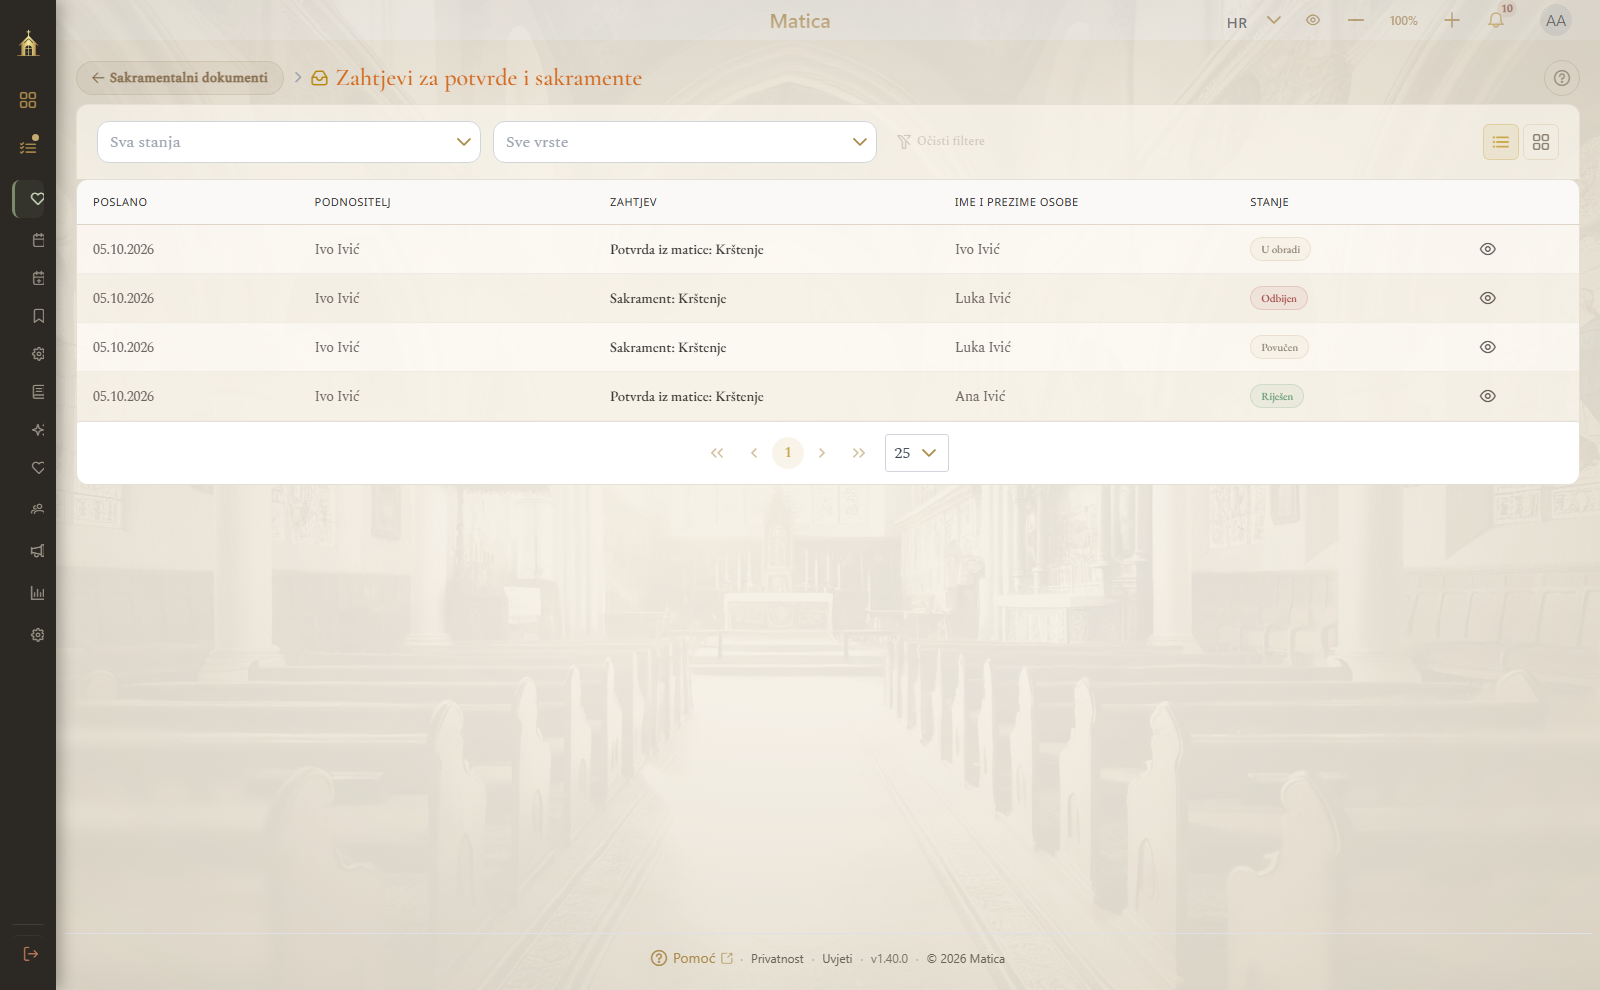The image size is (1600, 990).
Task: Switch to list view layout
Action: [x=1501, y=142]
